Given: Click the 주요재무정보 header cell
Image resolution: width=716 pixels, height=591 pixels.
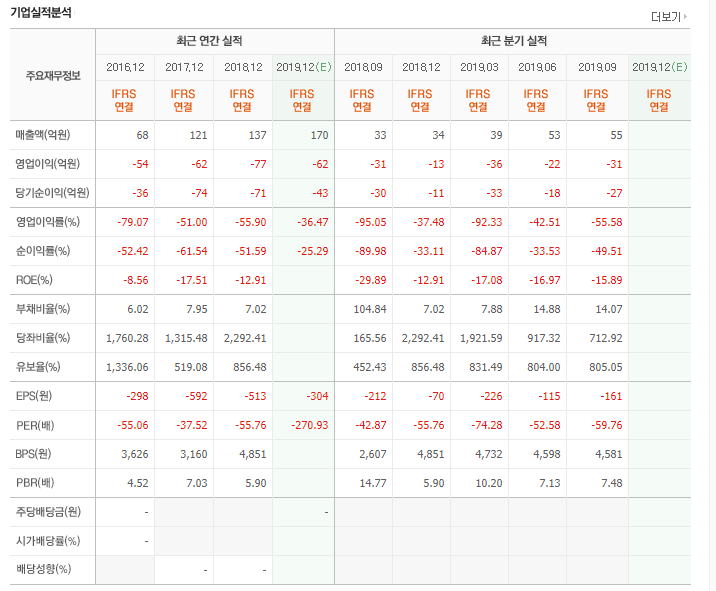Looking at the screenshot, I should click(53, 75).
